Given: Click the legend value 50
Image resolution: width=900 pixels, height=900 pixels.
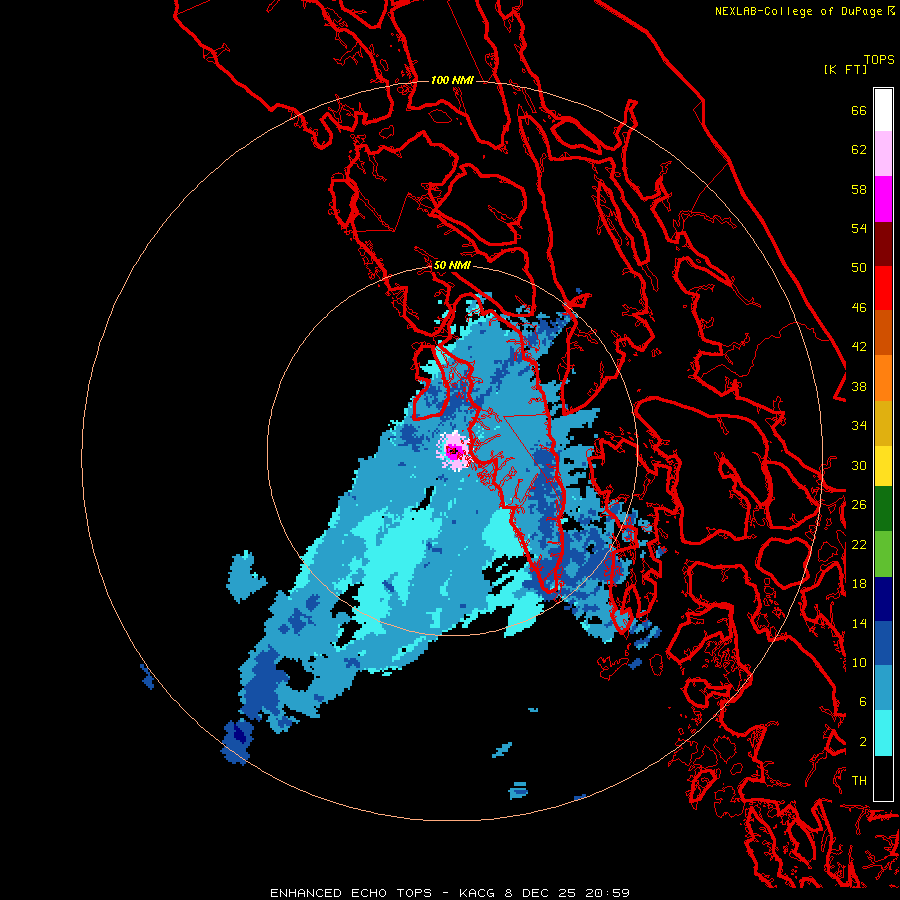Looking at the screenshot, I should 859,268.
